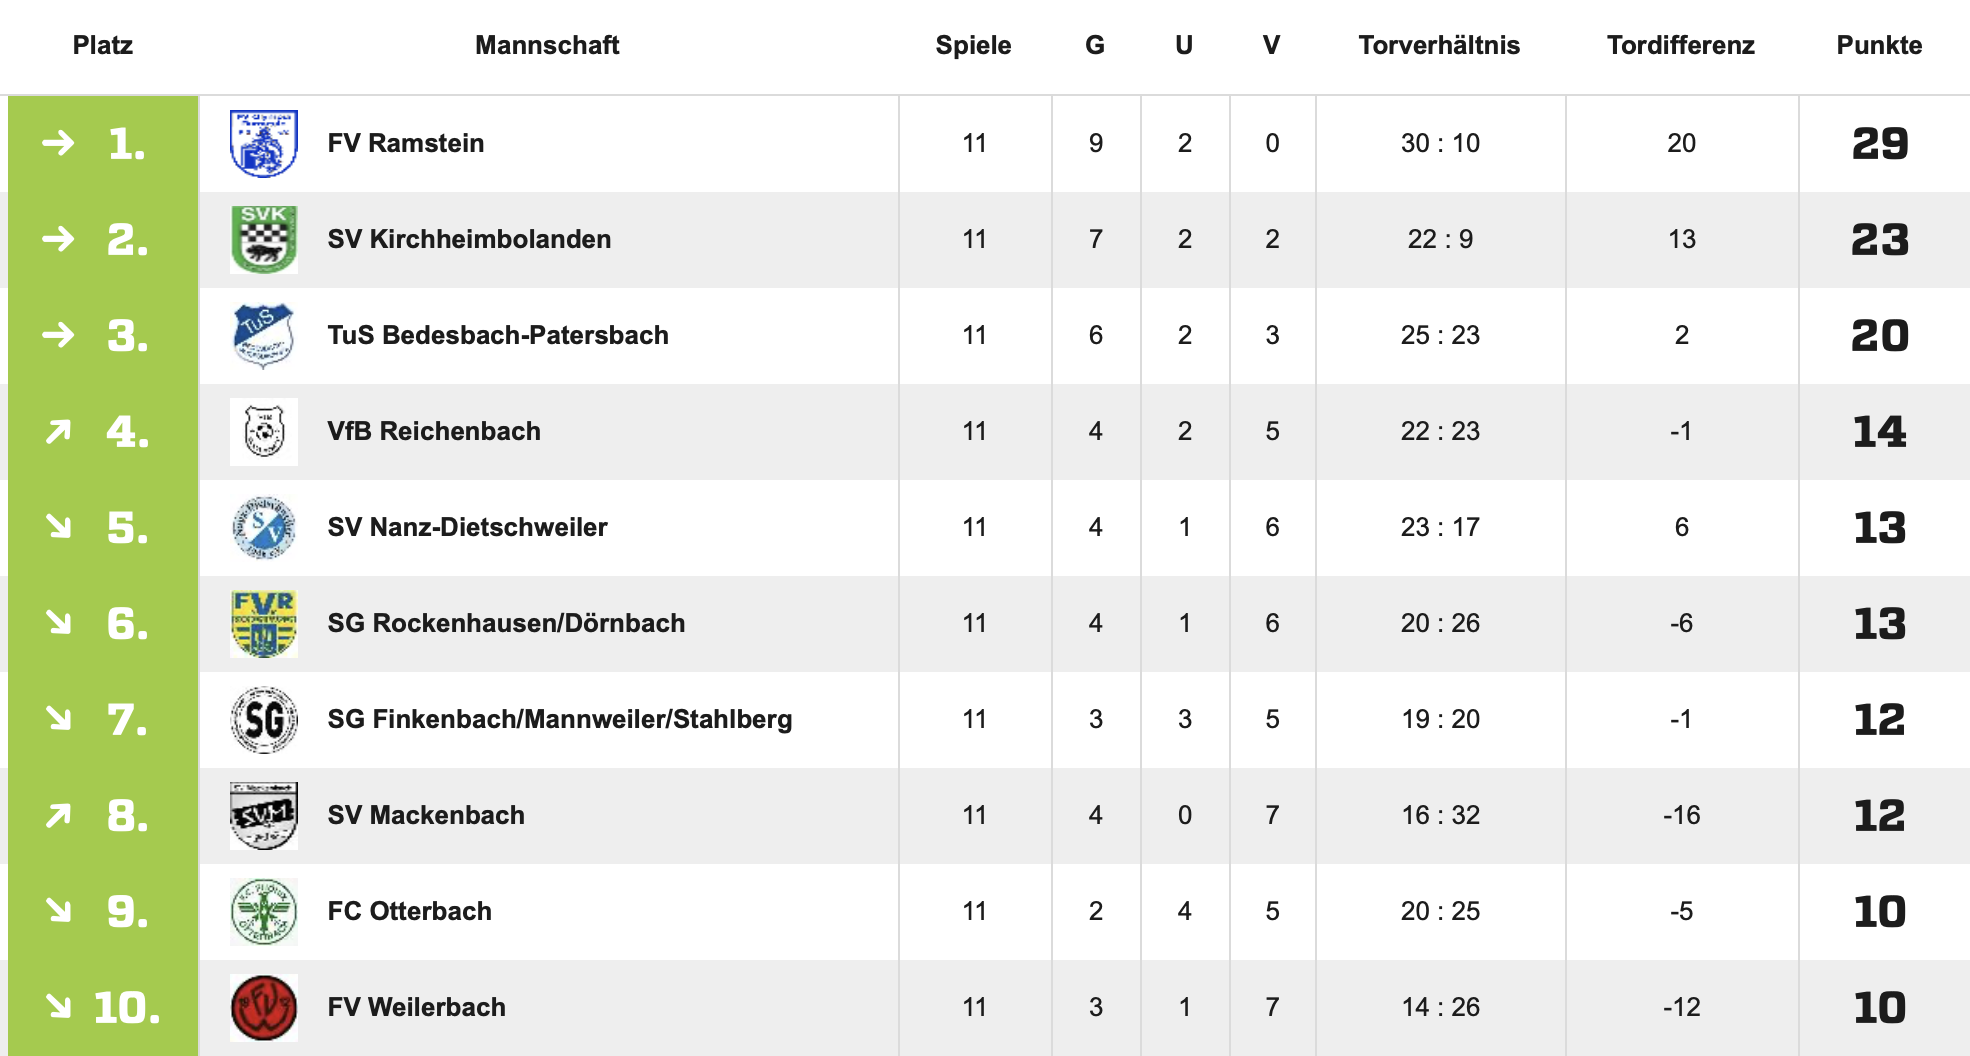Click the SV Nanz-Dietschweiler crest

263,528
